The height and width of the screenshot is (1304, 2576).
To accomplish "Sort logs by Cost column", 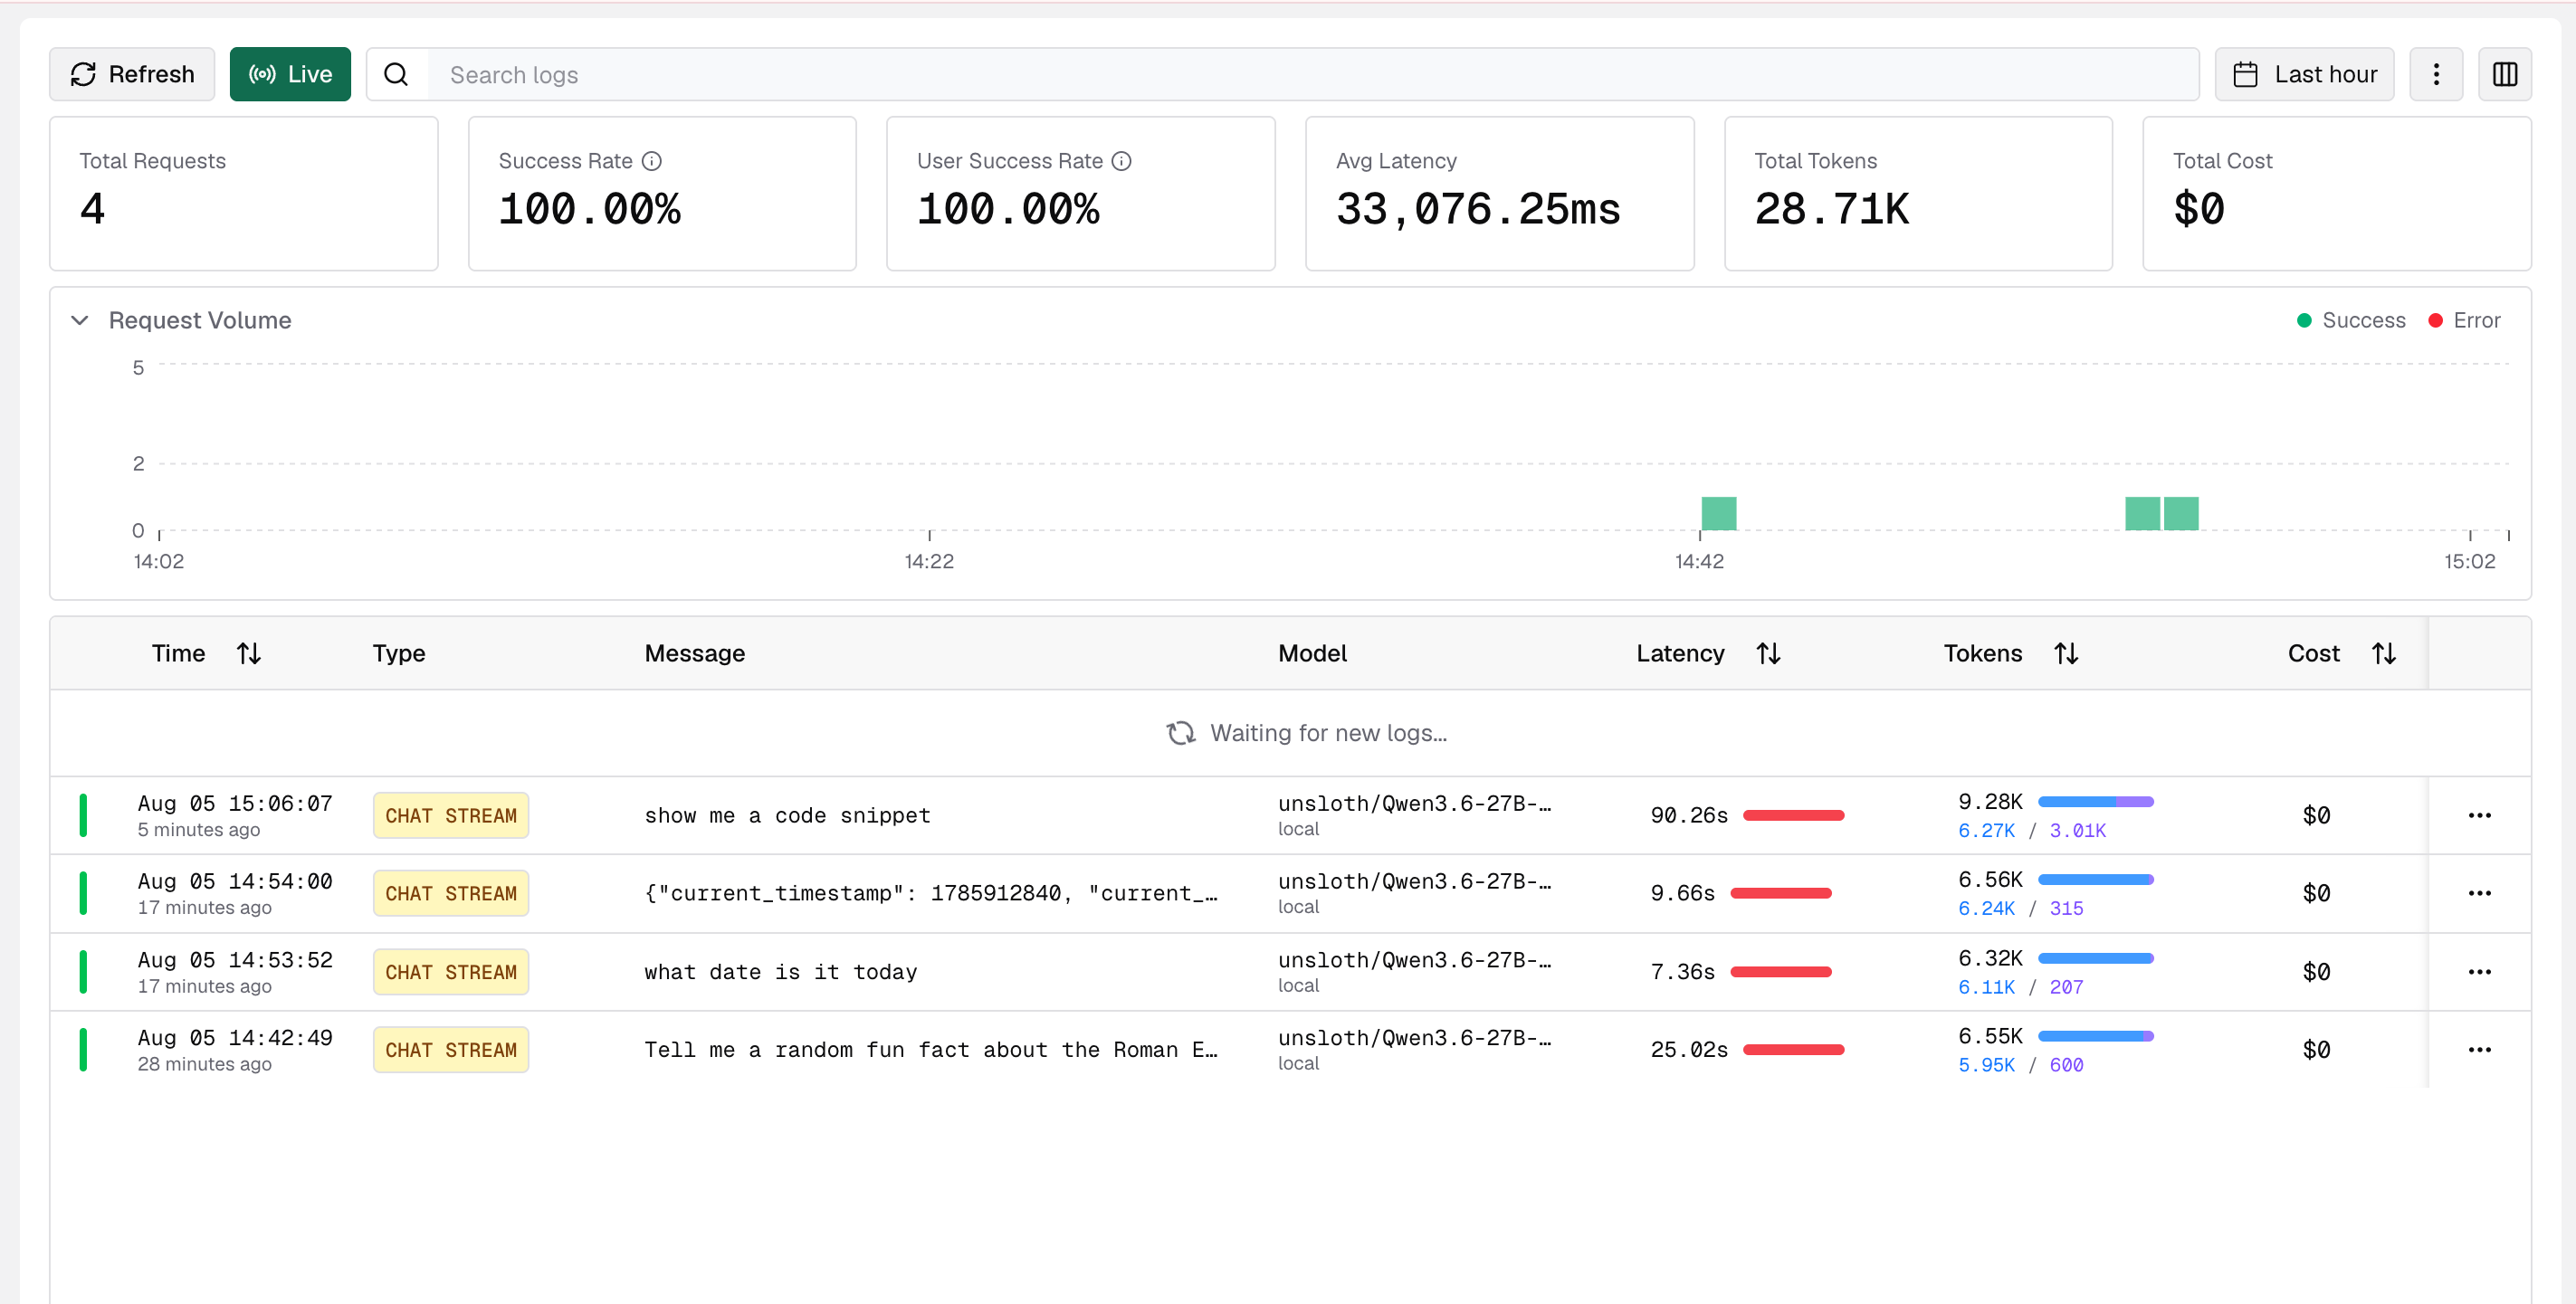I will pyautogui.click(x=2384, y=653).
